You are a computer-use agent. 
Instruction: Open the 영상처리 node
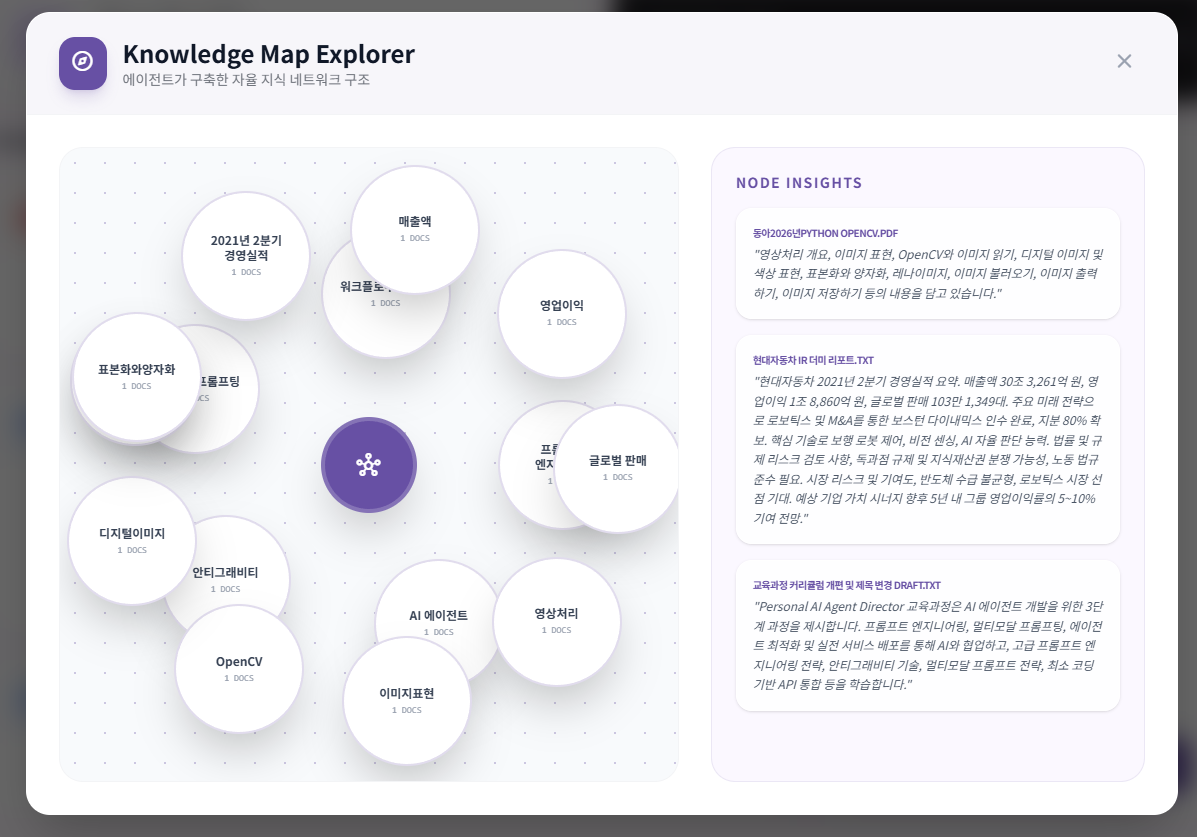pyautogui.click(x=556, y=621)
